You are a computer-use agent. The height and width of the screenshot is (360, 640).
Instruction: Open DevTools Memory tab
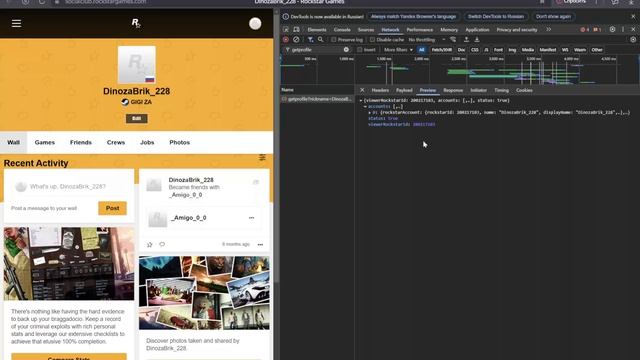click(449, 30)
